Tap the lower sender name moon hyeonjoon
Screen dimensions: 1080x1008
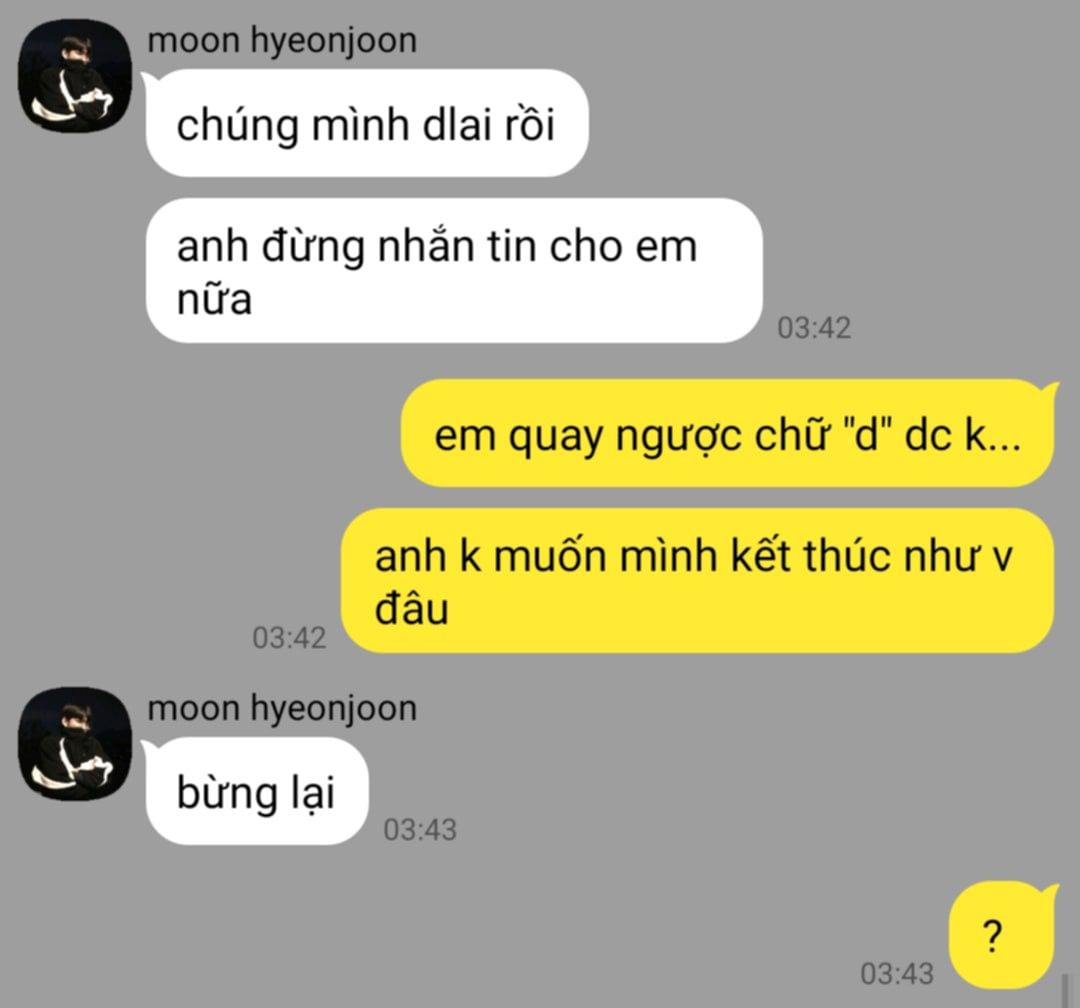[x=282, y=708]
